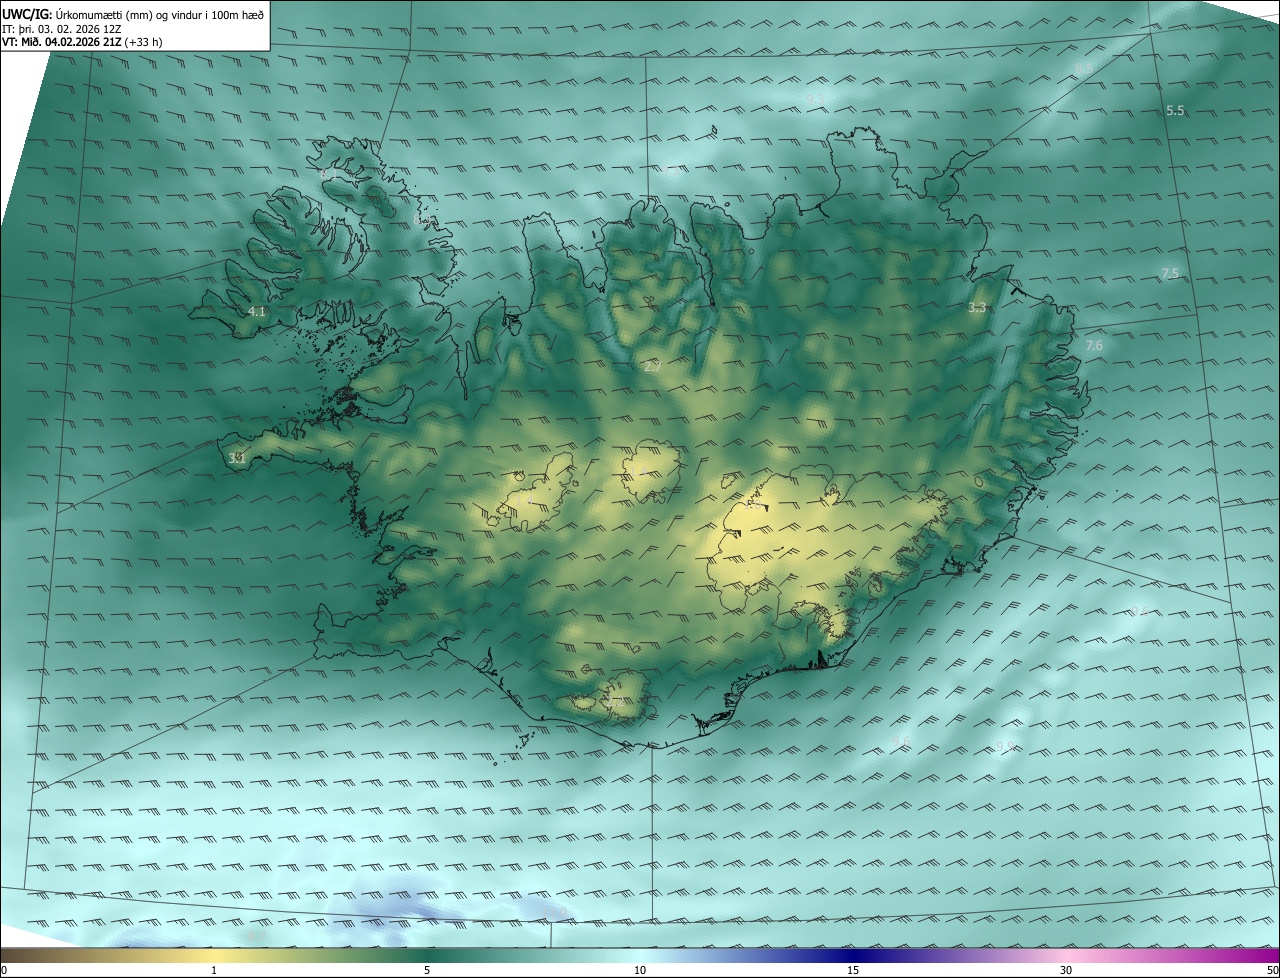Image resolution: width=1280 pixels, height=978 pixels.
Task: Click the title line 'UWC/IG: Úrkomumætti (mm) og vindur'
Action: [133, 14]
